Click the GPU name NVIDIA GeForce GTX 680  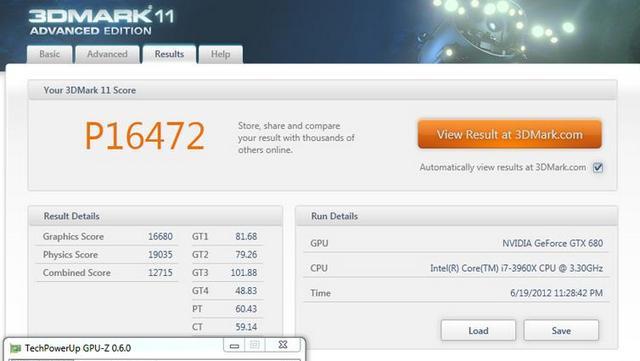pyautogui.click(x=552, y=243)
